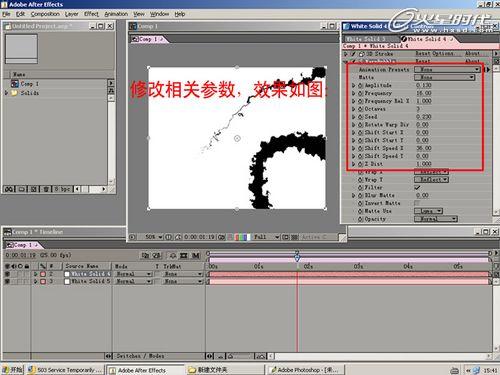Click the current time indicator marker
This screenshot has width=500, height=375.
pyautogui.click(x=297, y=257)
